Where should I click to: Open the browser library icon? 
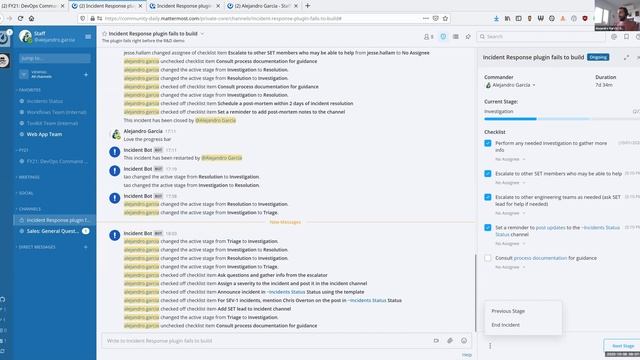pos(507,18)
